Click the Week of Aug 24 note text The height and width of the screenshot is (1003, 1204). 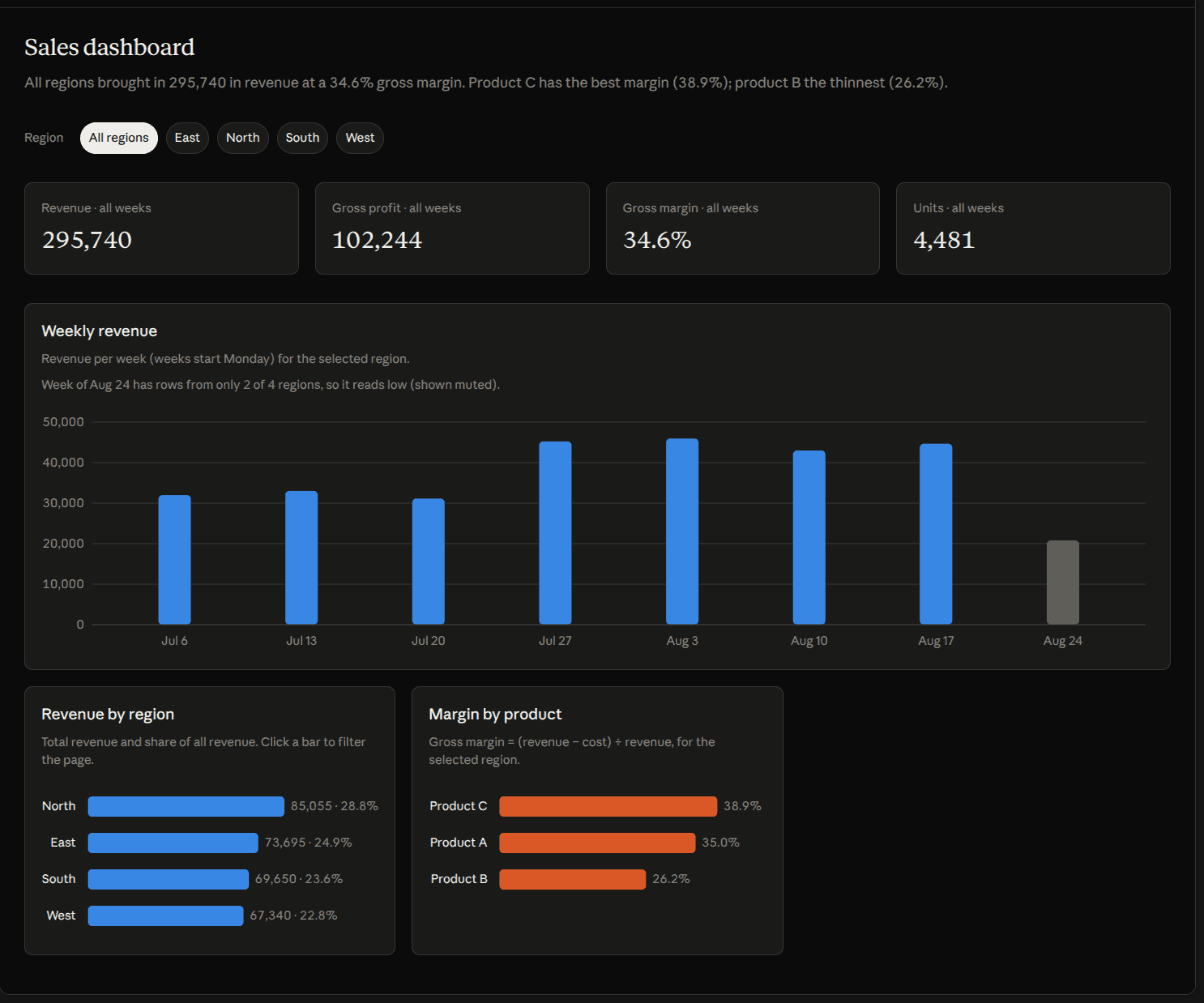(271, 385)
